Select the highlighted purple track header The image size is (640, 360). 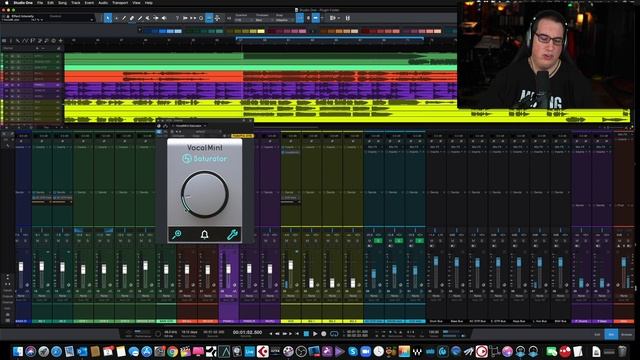32,85
